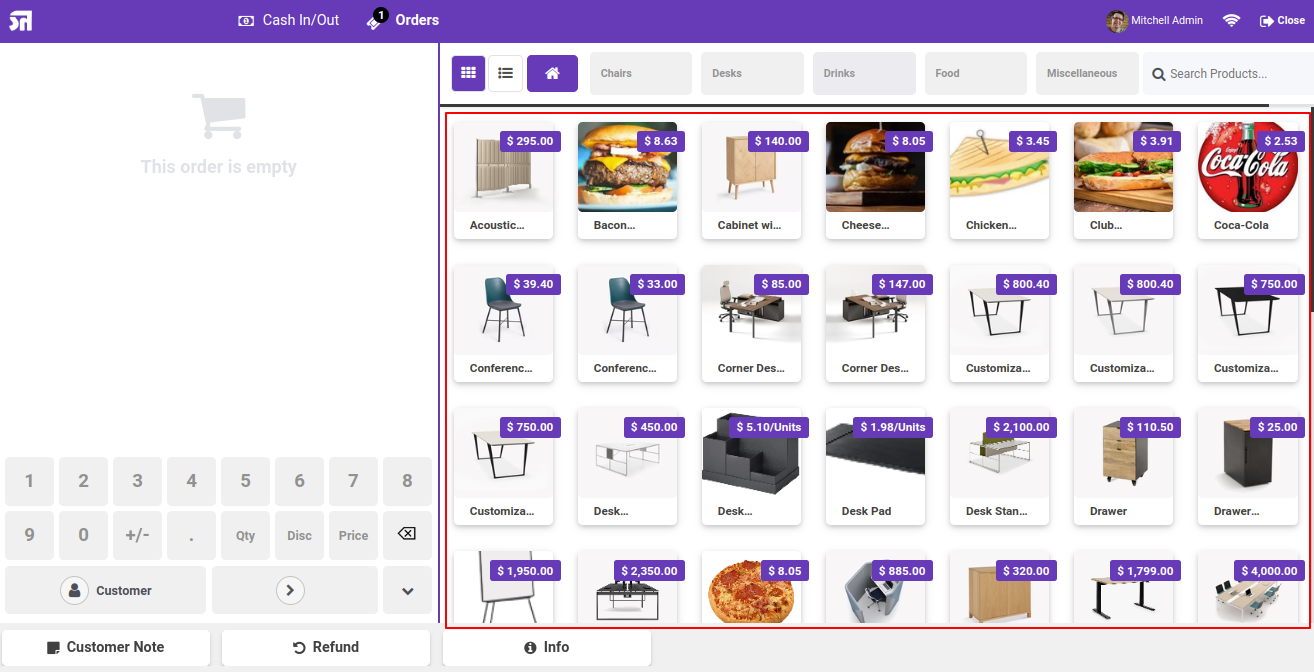This screenshot has width=1314, height=672.
Task: Filter by Drinks category
Action: (865, 74)
